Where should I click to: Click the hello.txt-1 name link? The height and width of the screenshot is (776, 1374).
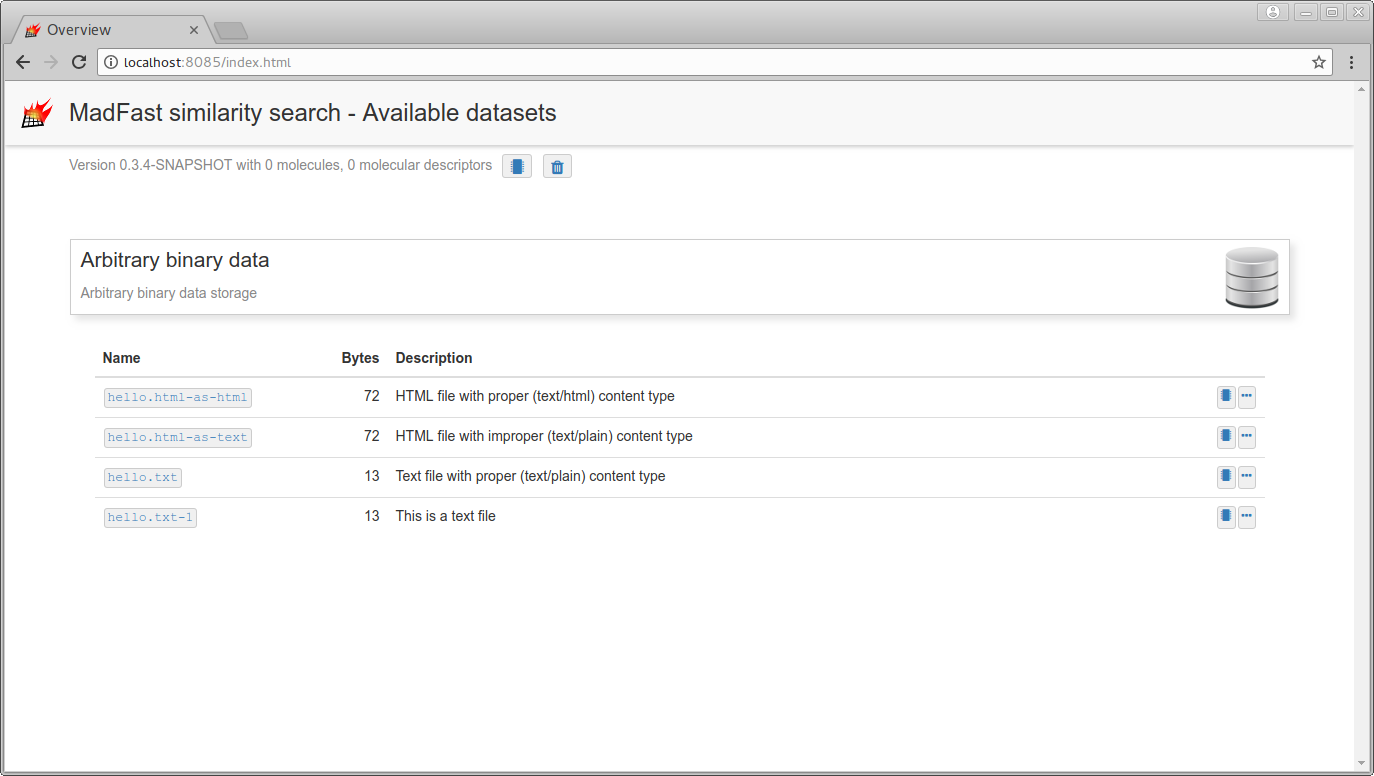pos(150,518)
